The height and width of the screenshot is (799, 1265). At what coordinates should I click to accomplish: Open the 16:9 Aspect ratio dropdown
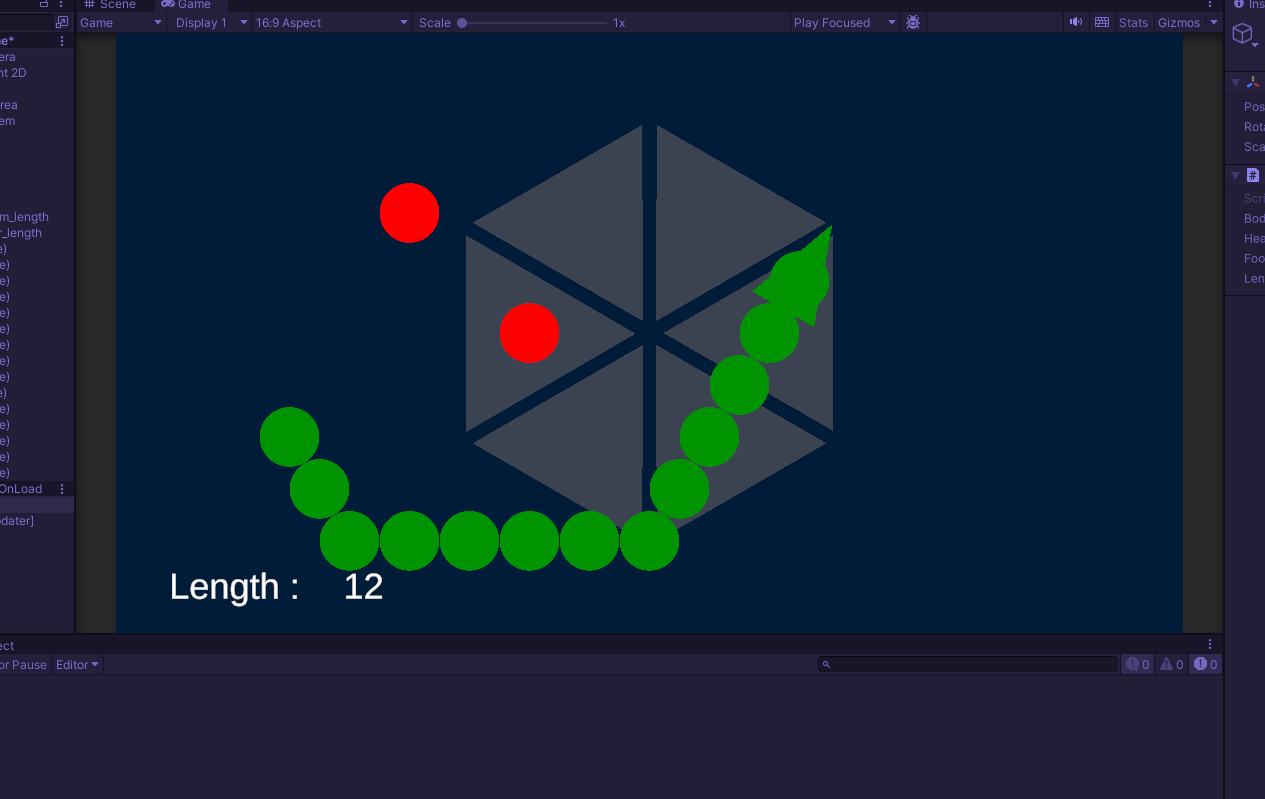click(331, 22)
